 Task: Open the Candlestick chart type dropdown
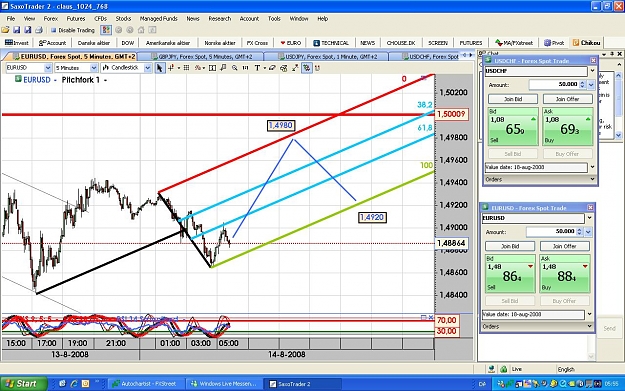tap(147, 68)
